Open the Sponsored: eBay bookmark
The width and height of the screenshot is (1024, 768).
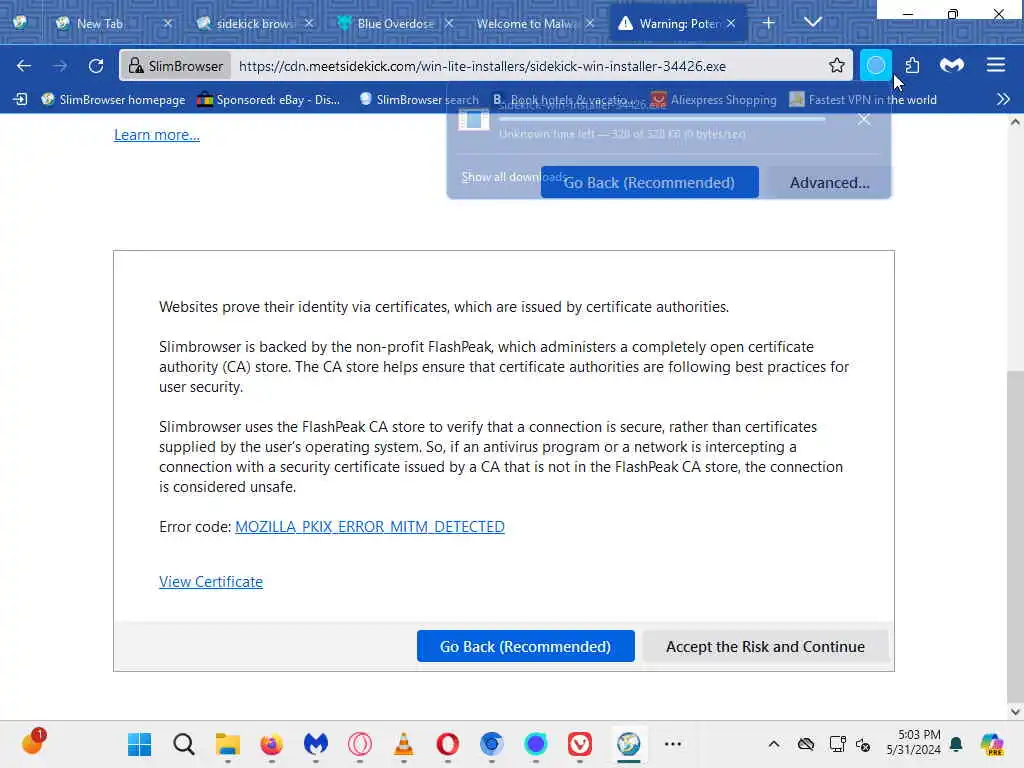[x=268, y=99]
